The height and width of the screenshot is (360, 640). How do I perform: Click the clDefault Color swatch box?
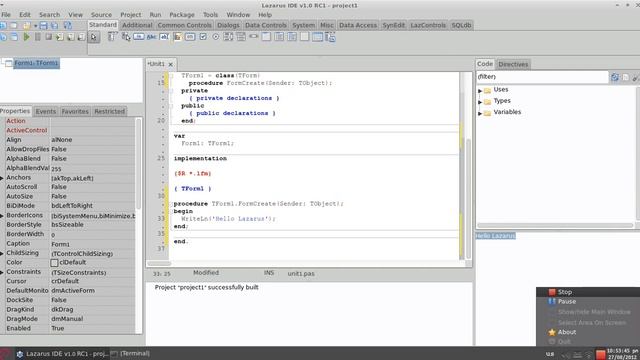point(54,263)
